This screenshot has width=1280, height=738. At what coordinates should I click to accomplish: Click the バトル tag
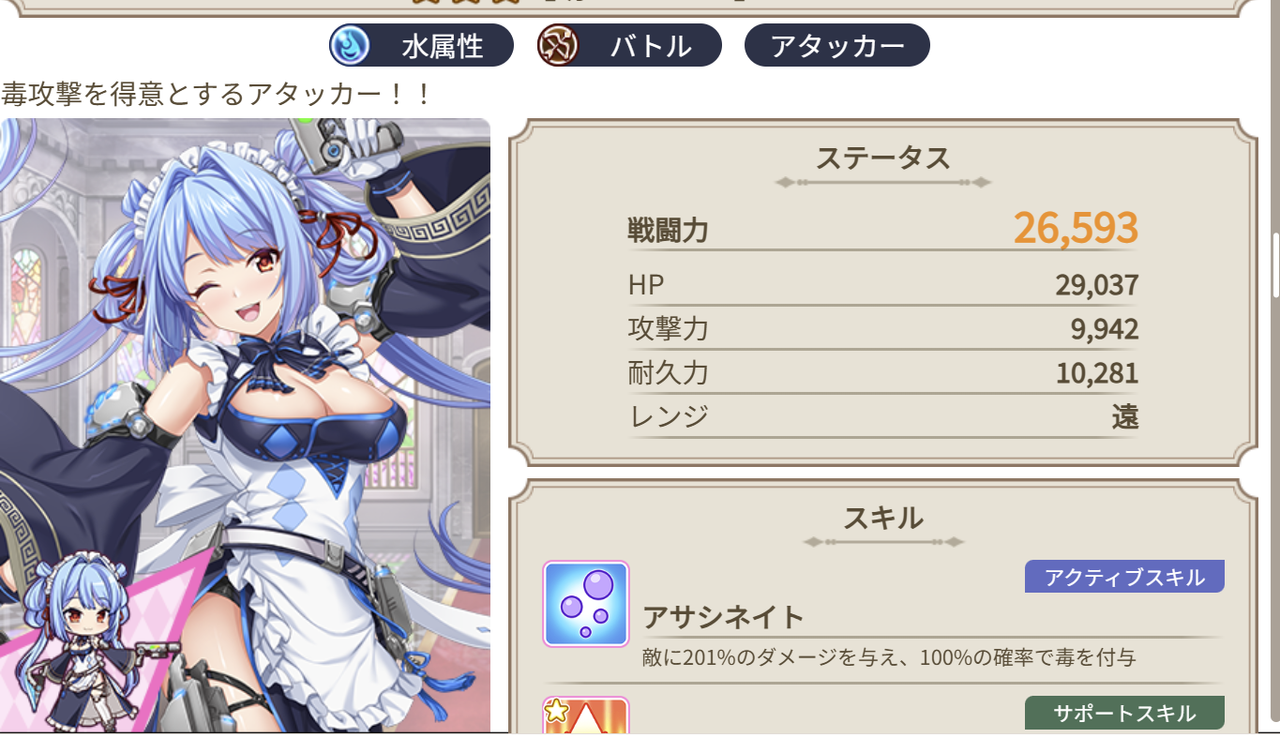629,45
